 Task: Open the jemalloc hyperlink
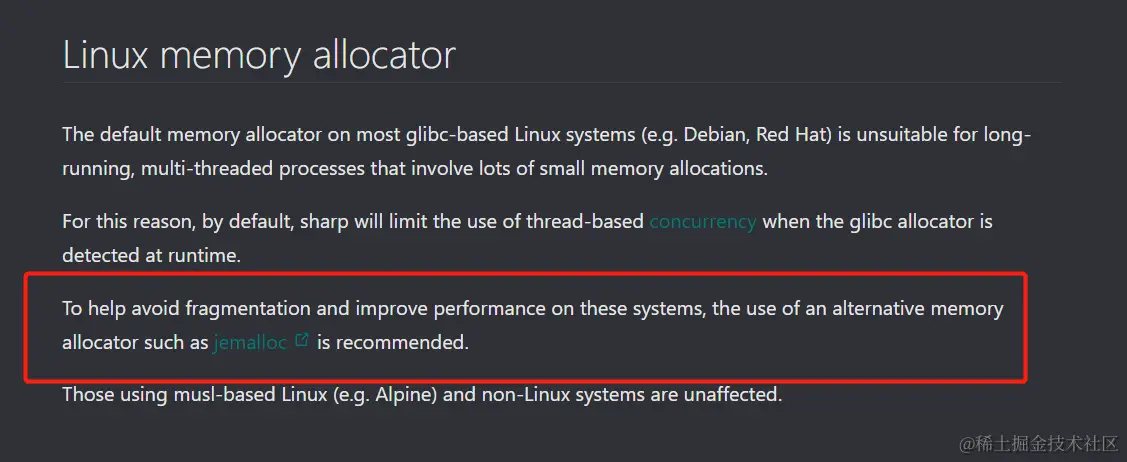(x=250, y=343)
